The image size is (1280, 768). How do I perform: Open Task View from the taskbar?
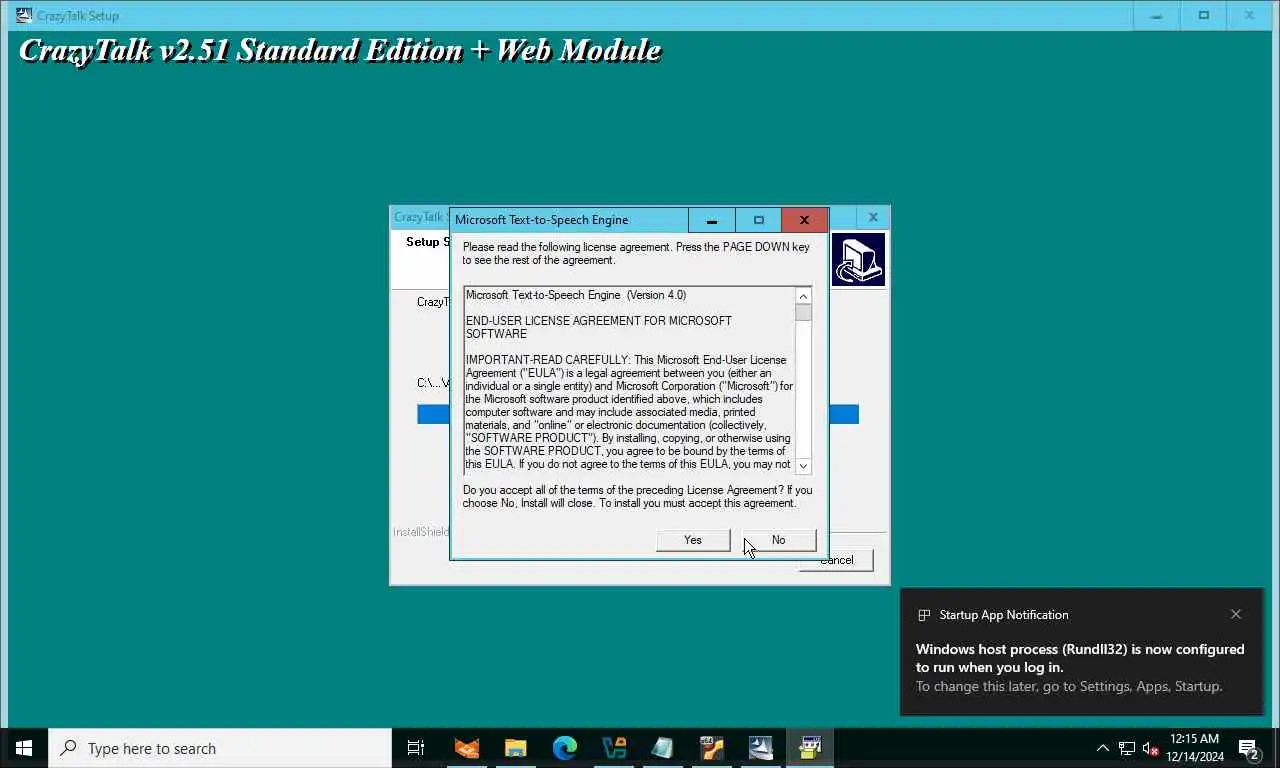pyautogui.click(x=416, y=748)
